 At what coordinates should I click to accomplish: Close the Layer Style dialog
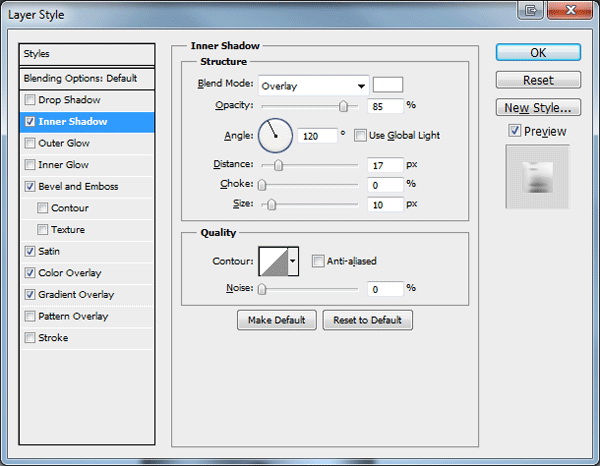[570, 10]
